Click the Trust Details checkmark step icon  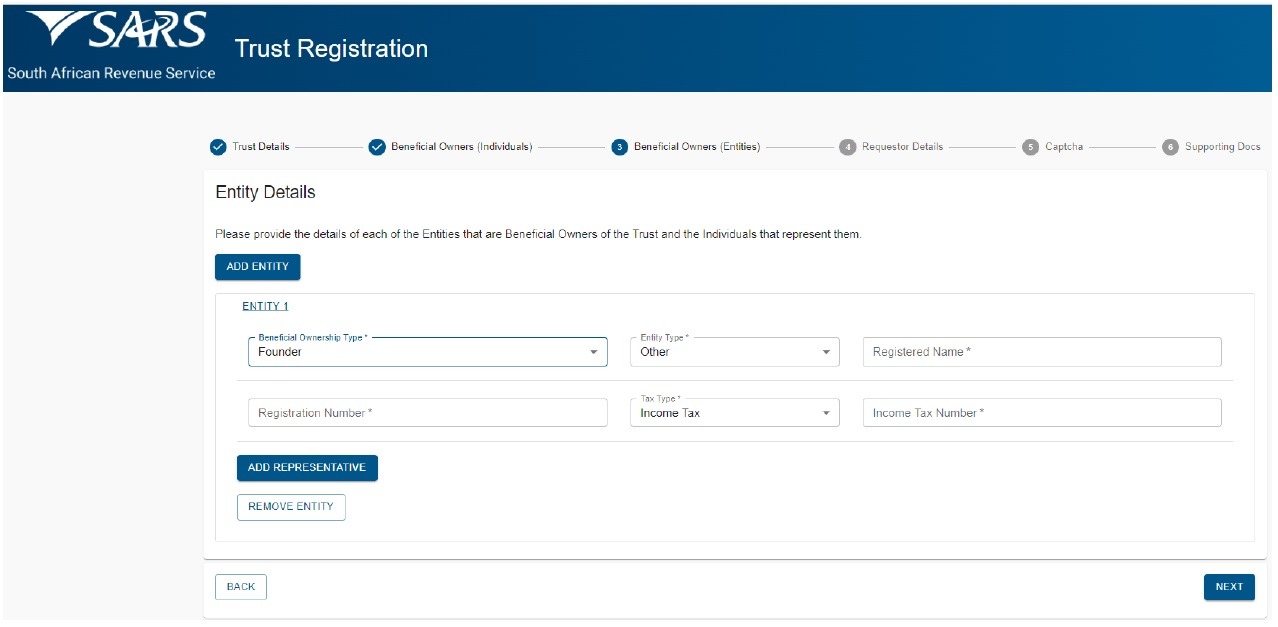coord(218,147)
